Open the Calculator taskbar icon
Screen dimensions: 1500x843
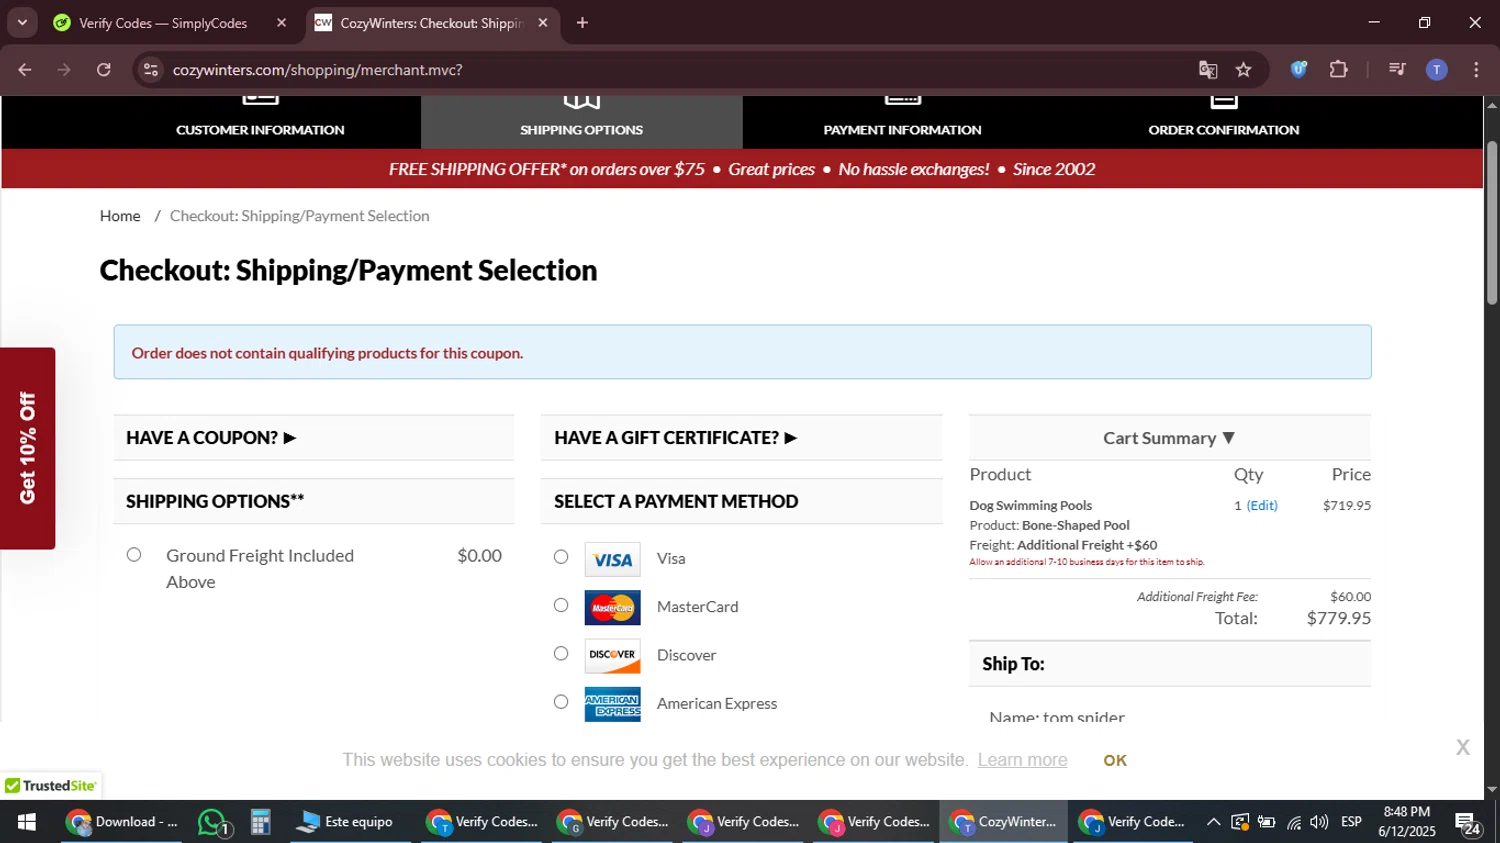(261, 822)
